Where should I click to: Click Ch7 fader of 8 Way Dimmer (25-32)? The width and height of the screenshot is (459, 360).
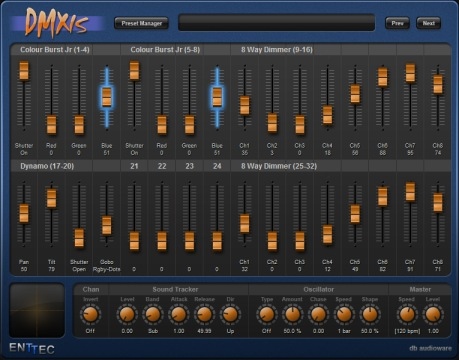click(x=410, y=192)
